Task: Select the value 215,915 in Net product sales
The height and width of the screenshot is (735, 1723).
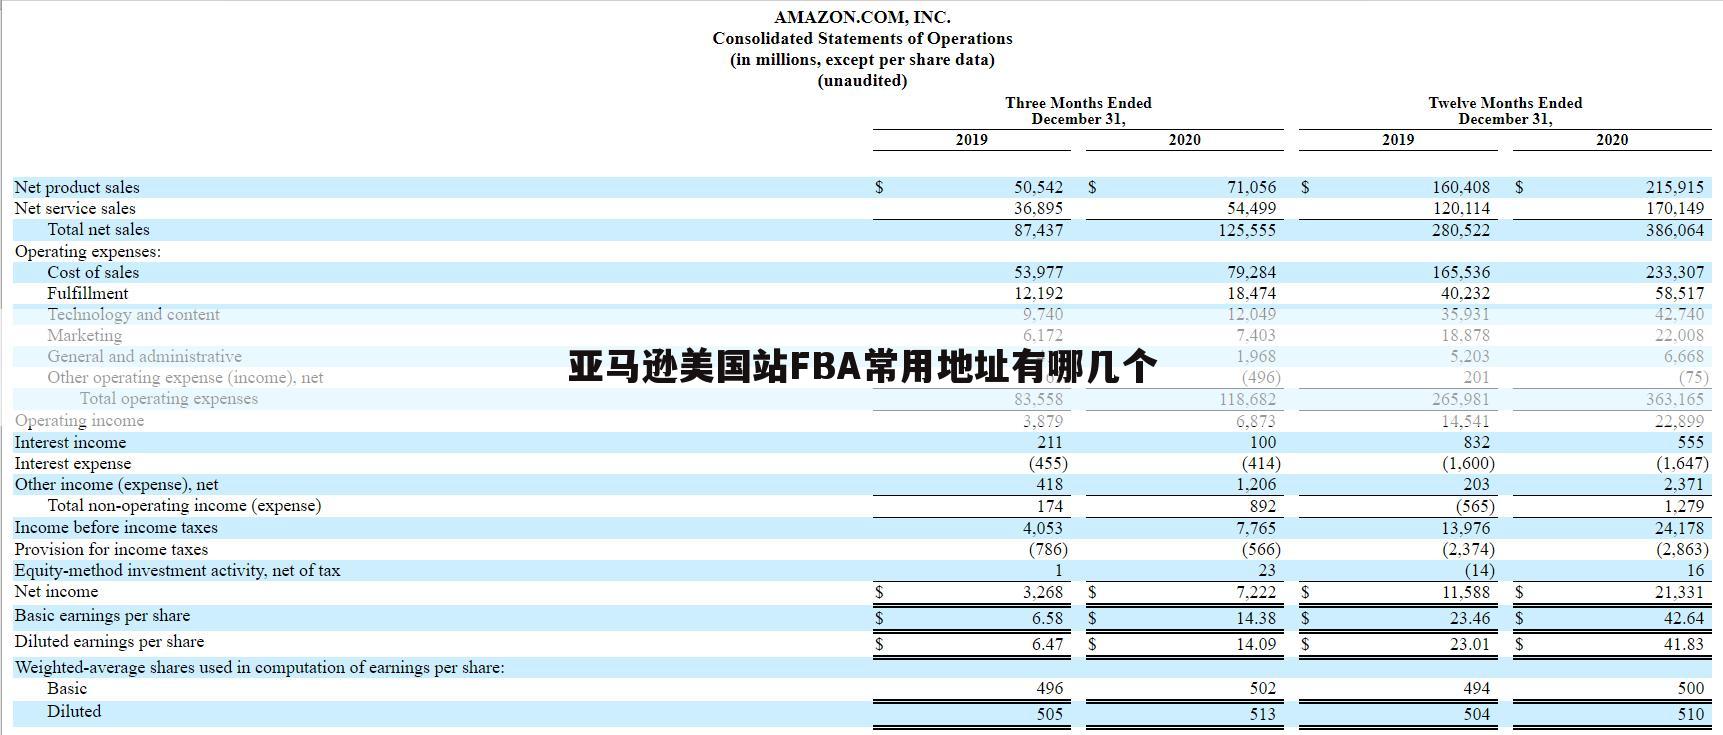Action: tap(1675, 188)
